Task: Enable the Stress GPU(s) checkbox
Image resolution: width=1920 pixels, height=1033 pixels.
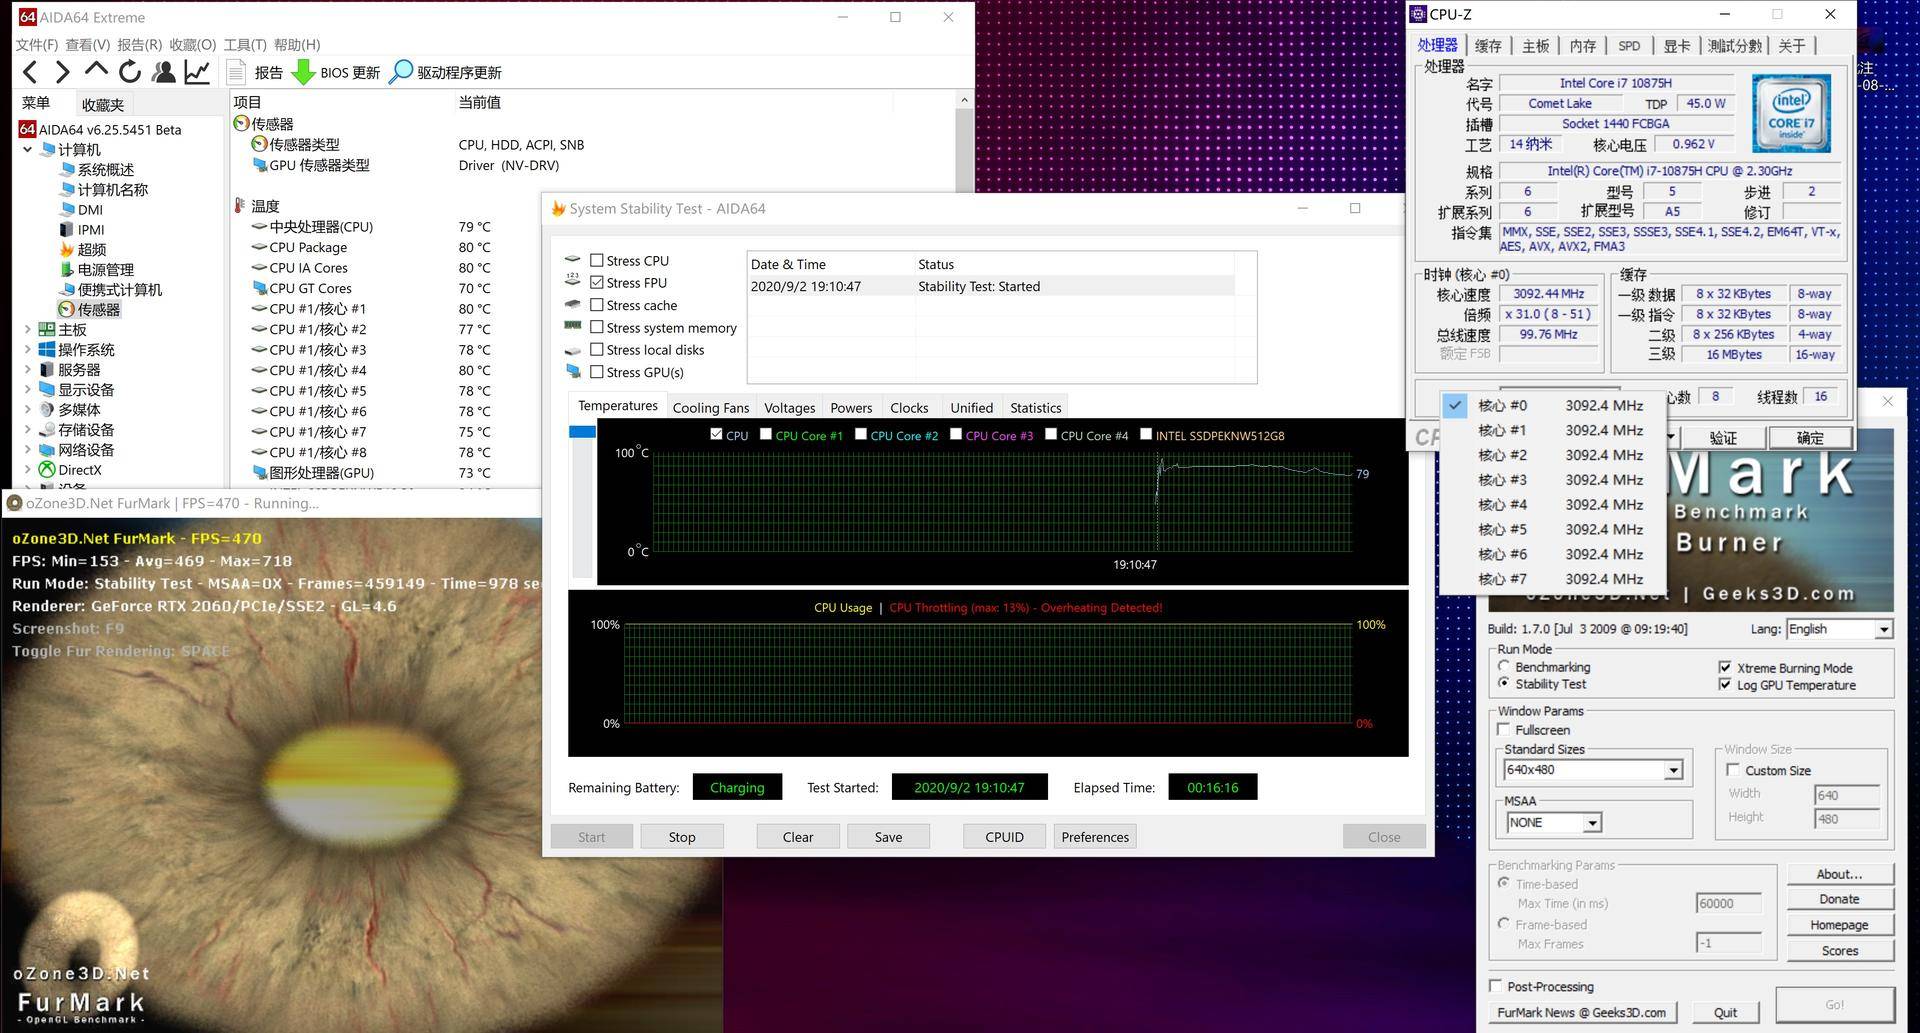Action: click(597, 372)
